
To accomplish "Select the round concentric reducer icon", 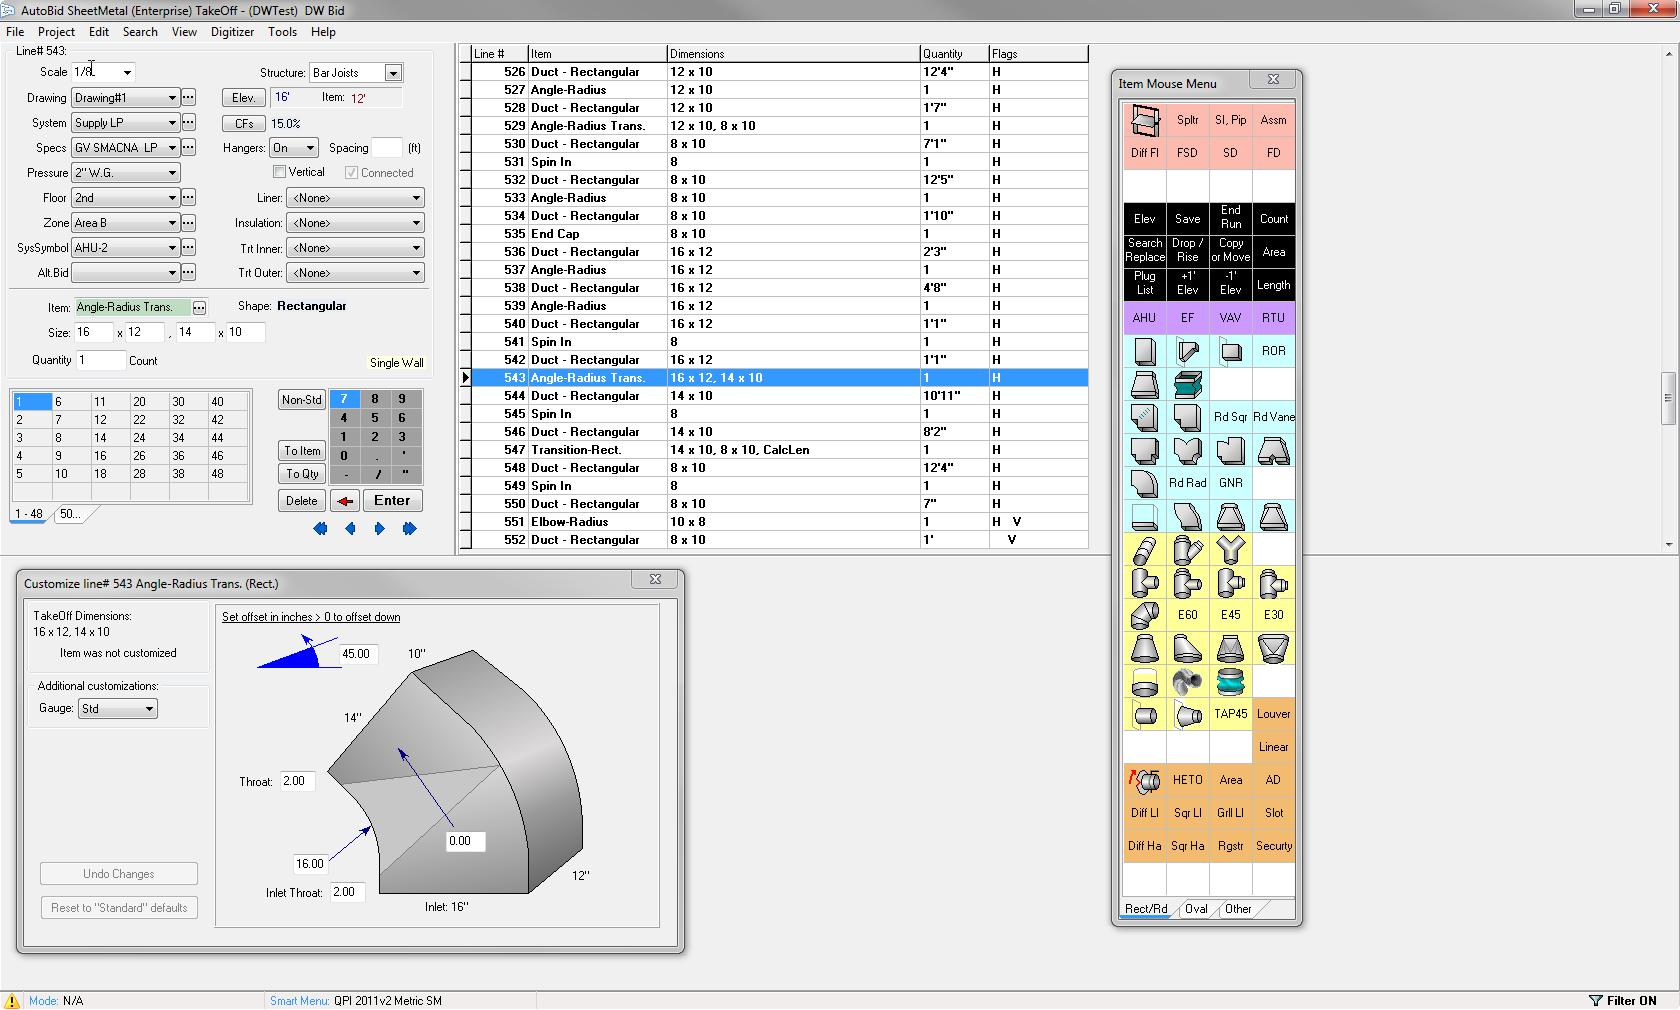I will (1144, 648).
